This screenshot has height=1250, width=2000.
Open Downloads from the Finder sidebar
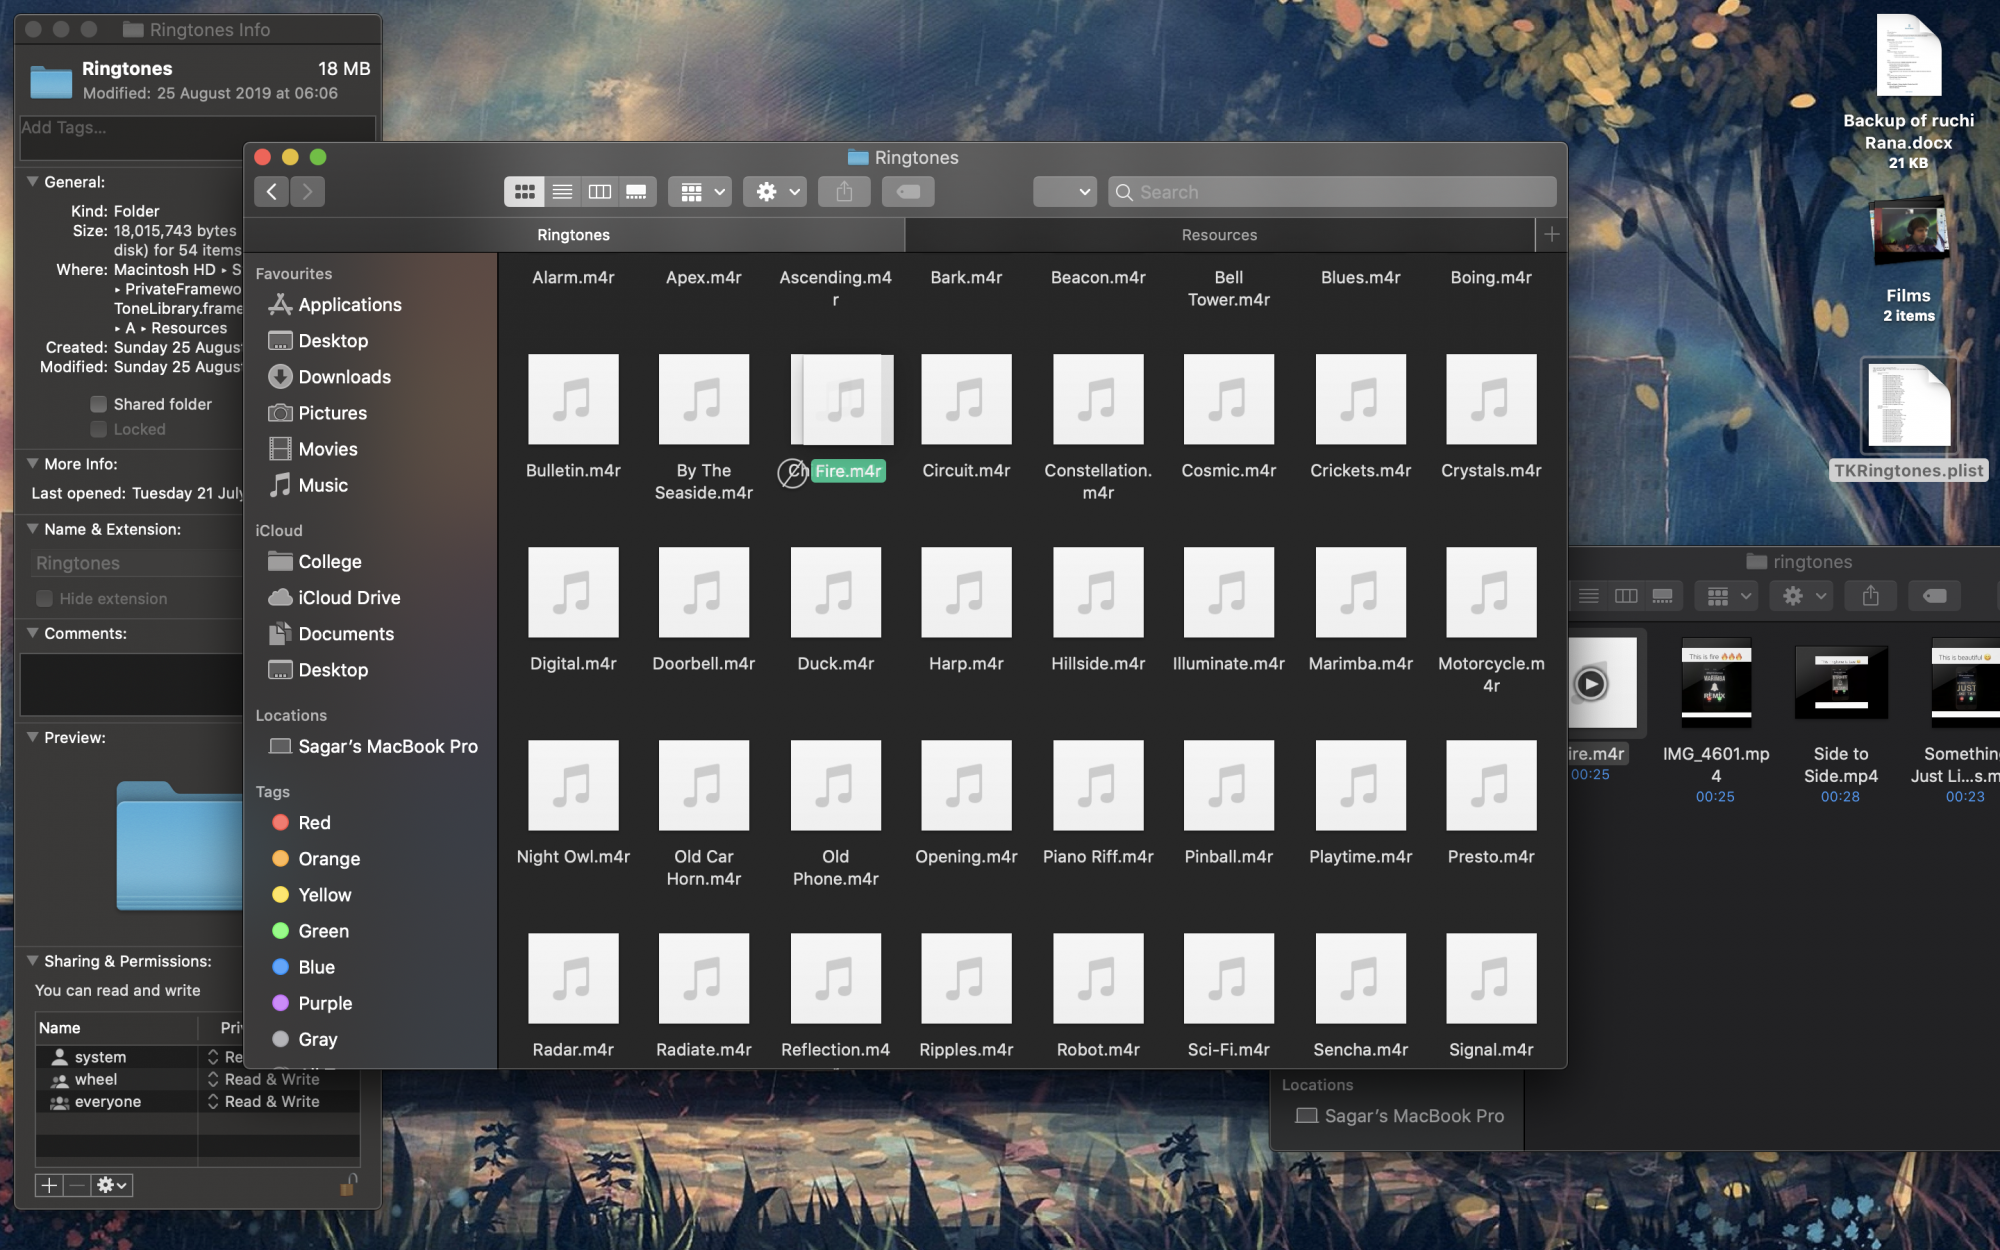pyautogui.click(x=344, y=377)
